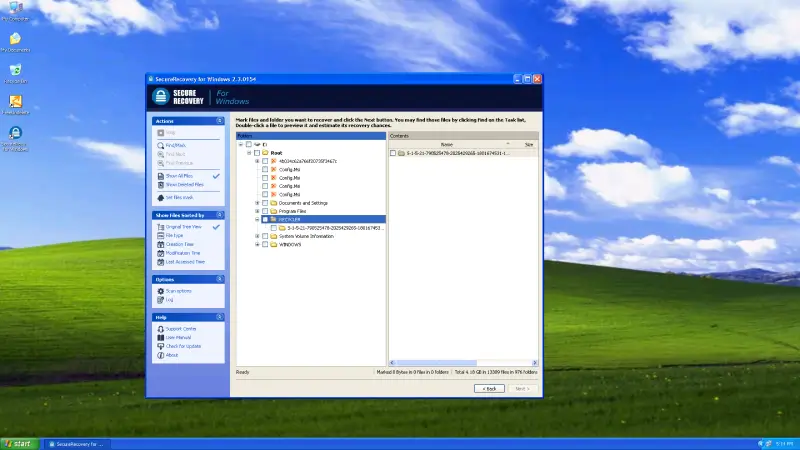Check the Program Files checkbox
The width and height of the screenshot is (800, 450).
[265, 211]
